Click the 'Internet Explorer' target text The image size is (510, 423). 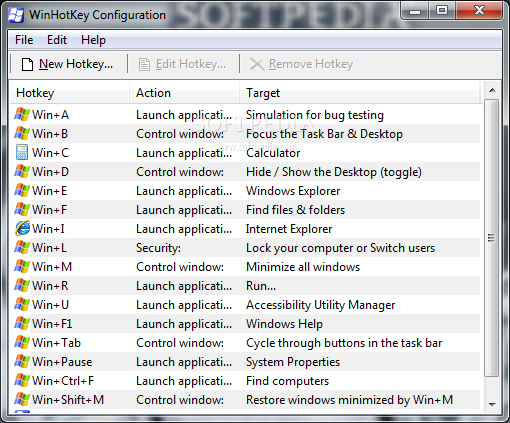289,229
